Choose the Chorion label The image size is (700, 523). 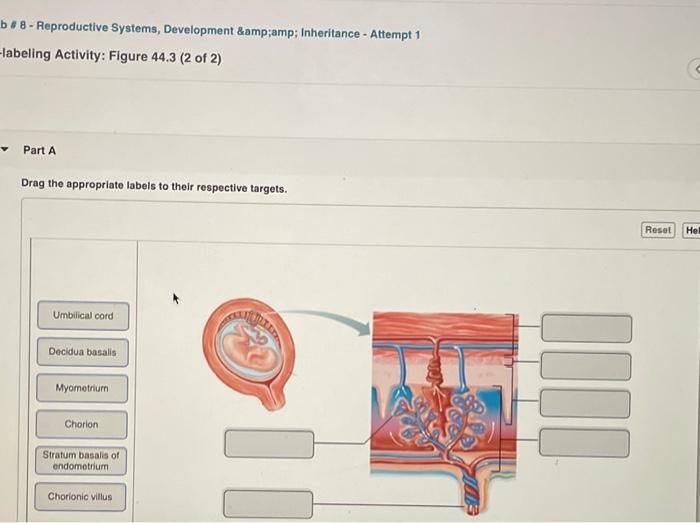pos(81,424)
